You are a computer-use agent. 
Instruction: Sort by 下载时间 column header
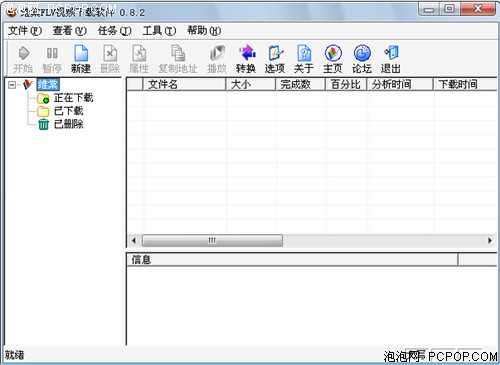point(465,84)
